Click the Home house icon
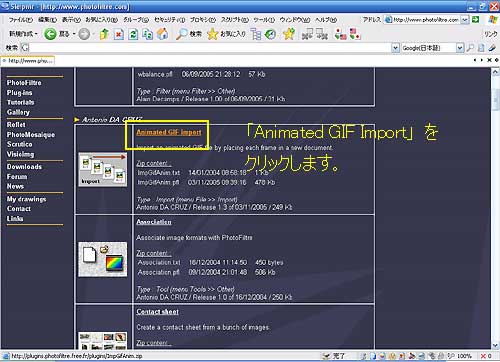Image resolution: width=500 pixels, height=362 pixels. 162,34
